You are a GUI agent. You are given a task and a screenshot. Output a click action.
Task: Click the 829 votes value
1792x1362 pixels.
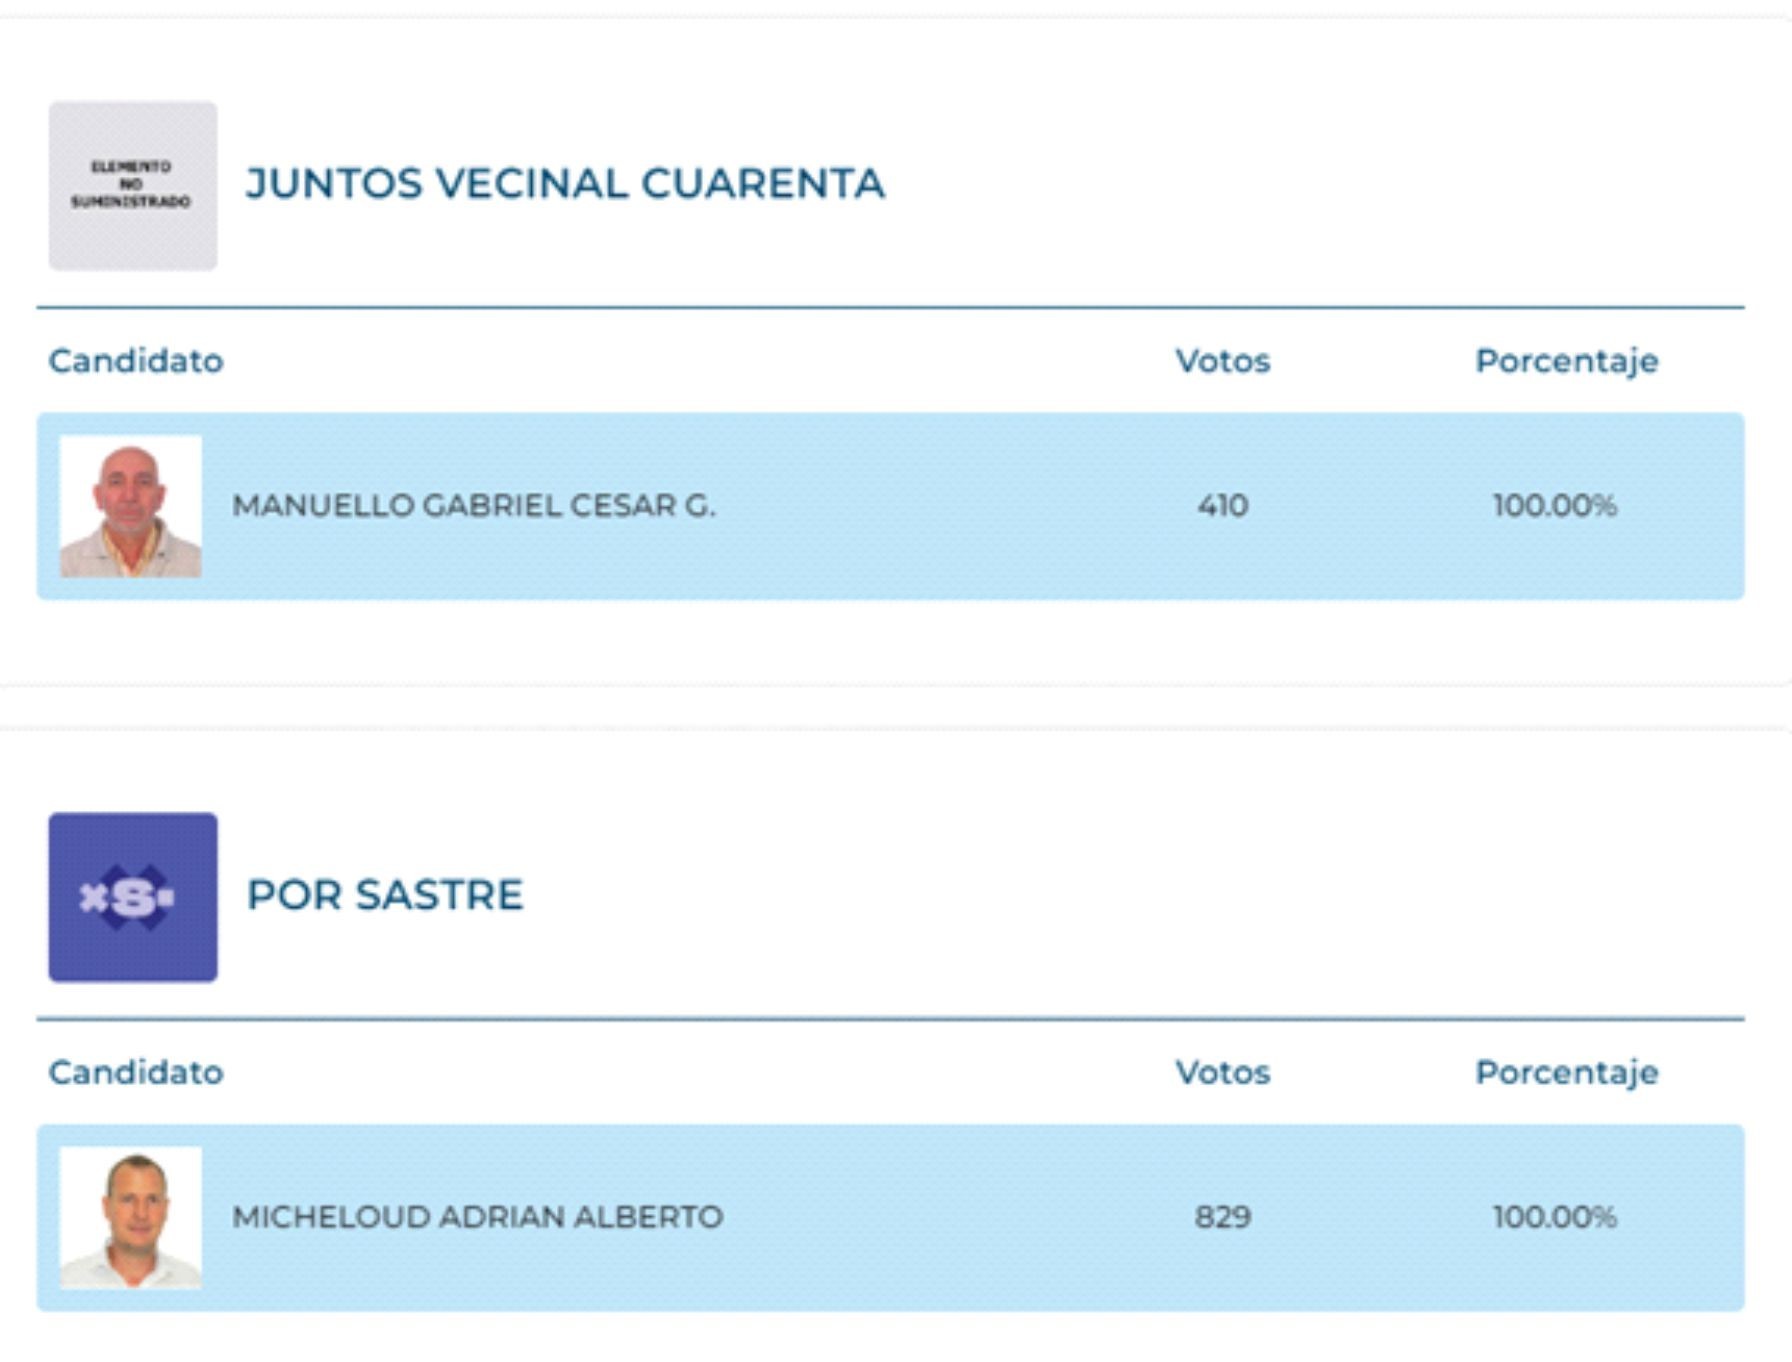click(x=1222, y=1217)
